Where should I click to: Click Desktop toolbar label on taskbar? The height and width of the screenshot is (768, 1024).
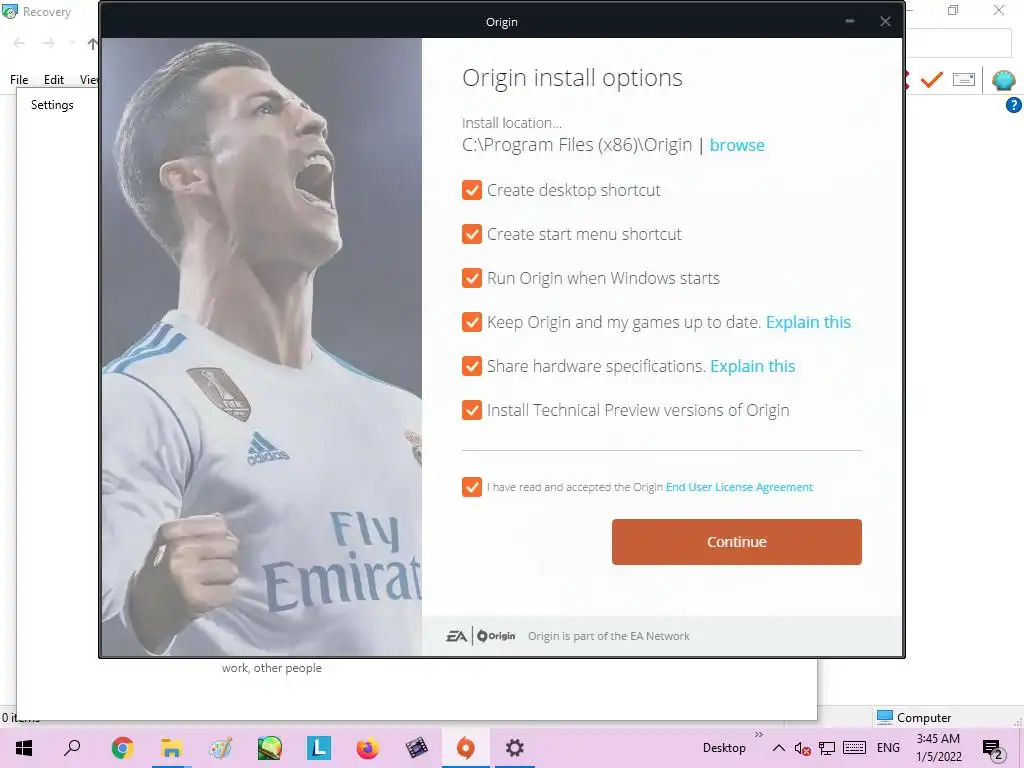(724, 748)
